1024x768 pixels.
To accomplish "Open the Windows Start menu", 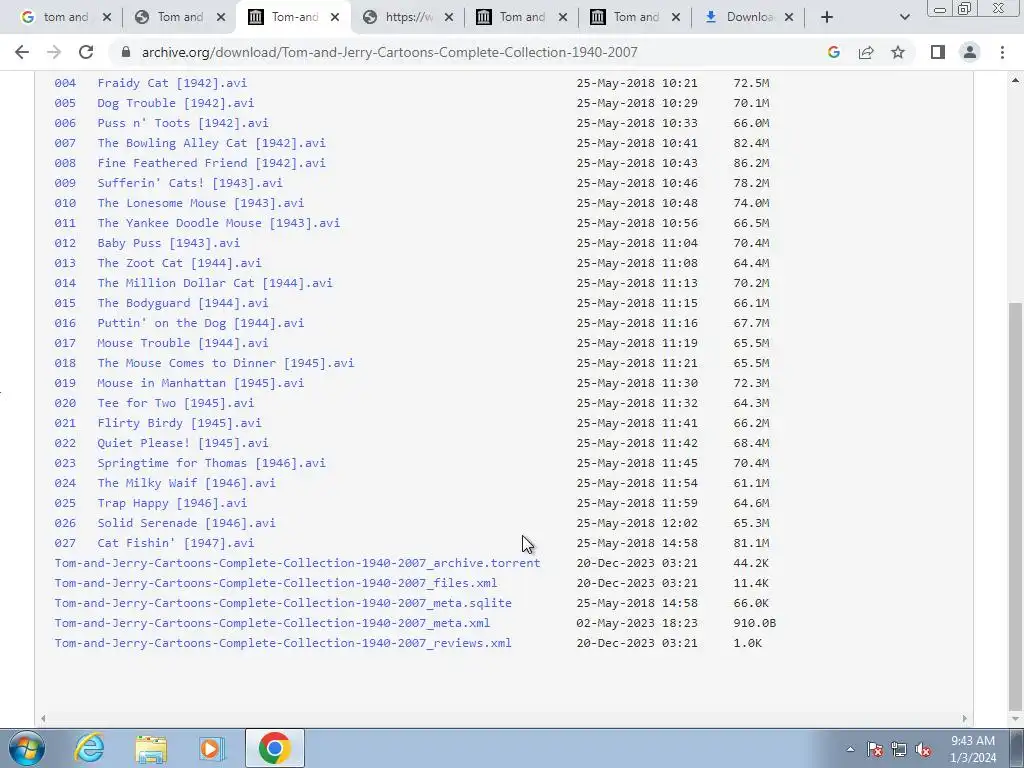I will pyautogui.click(x=26, y=748).
